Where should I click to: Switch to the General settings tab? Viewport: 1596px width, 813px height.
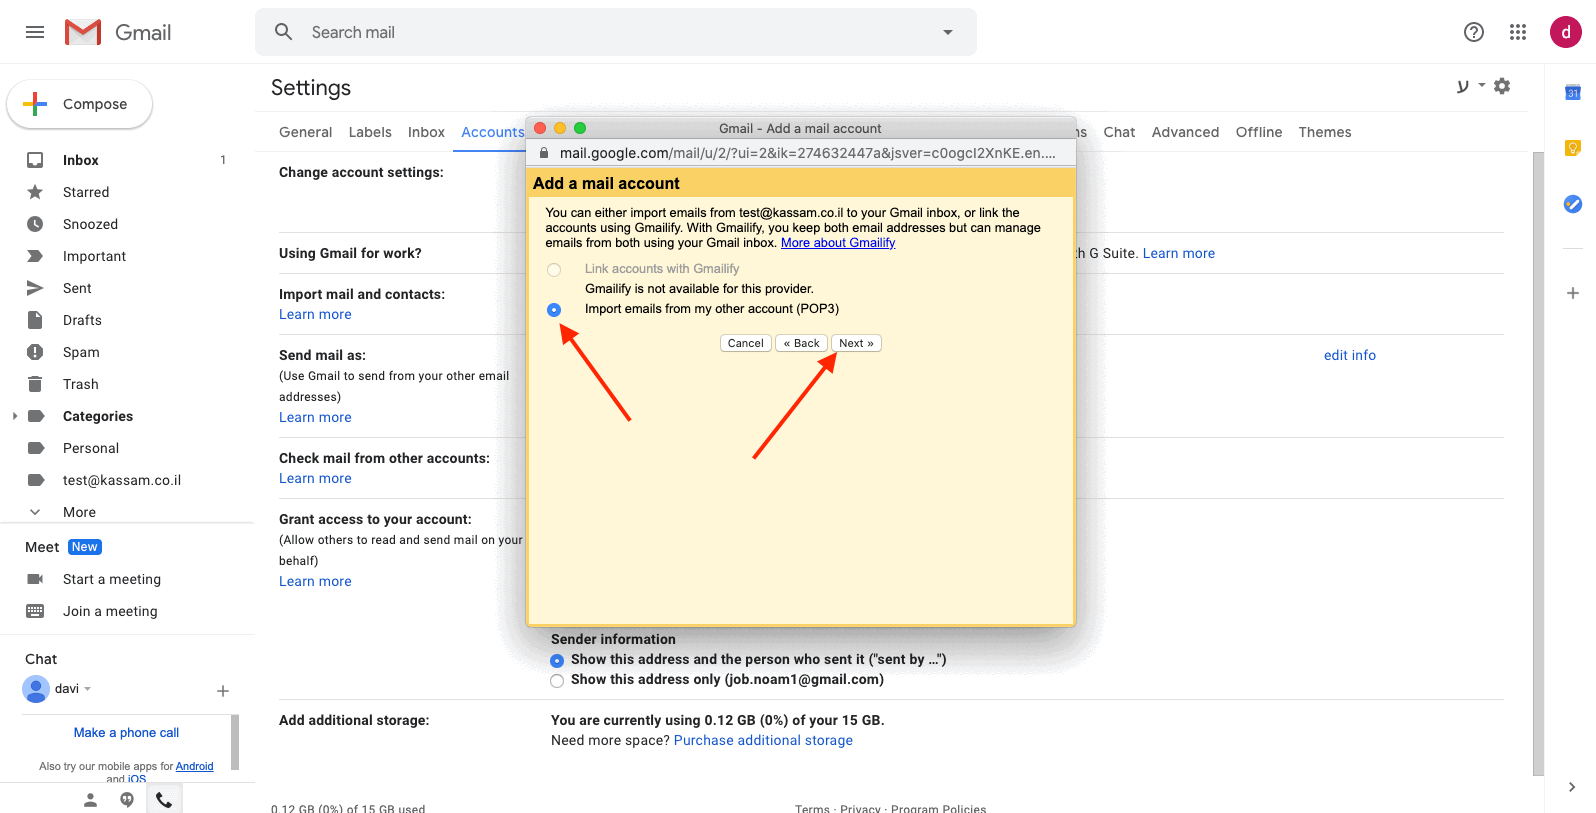point(305,132)
